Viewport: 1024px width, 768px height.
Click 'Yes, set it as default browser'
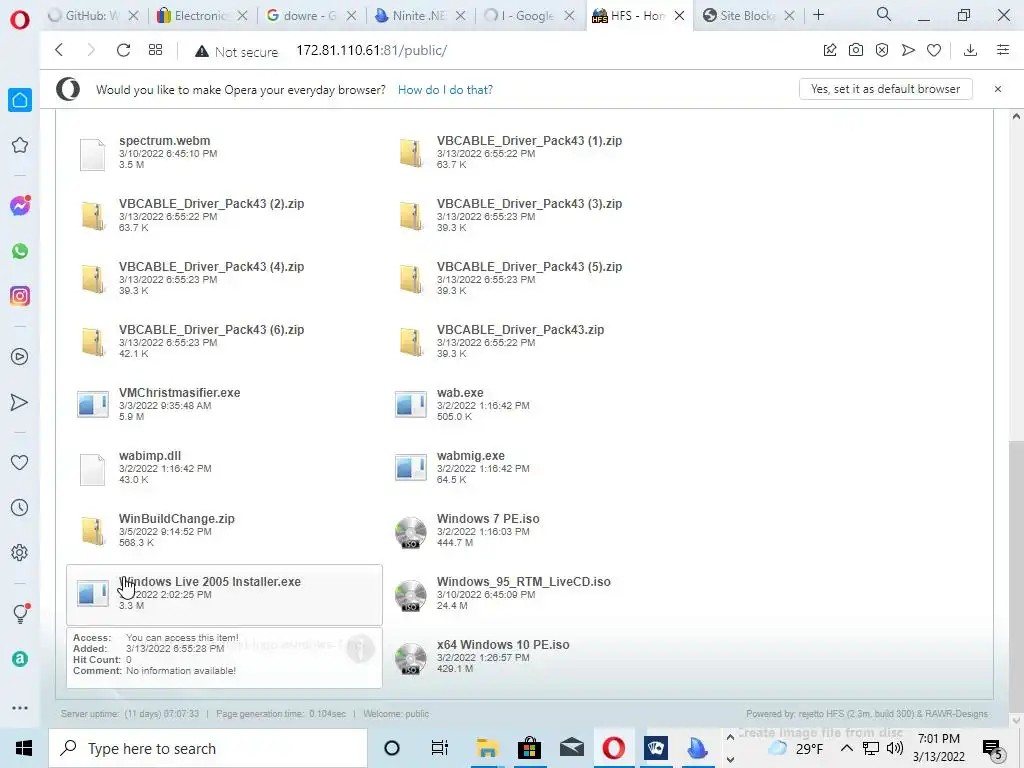tap(886, 89)
